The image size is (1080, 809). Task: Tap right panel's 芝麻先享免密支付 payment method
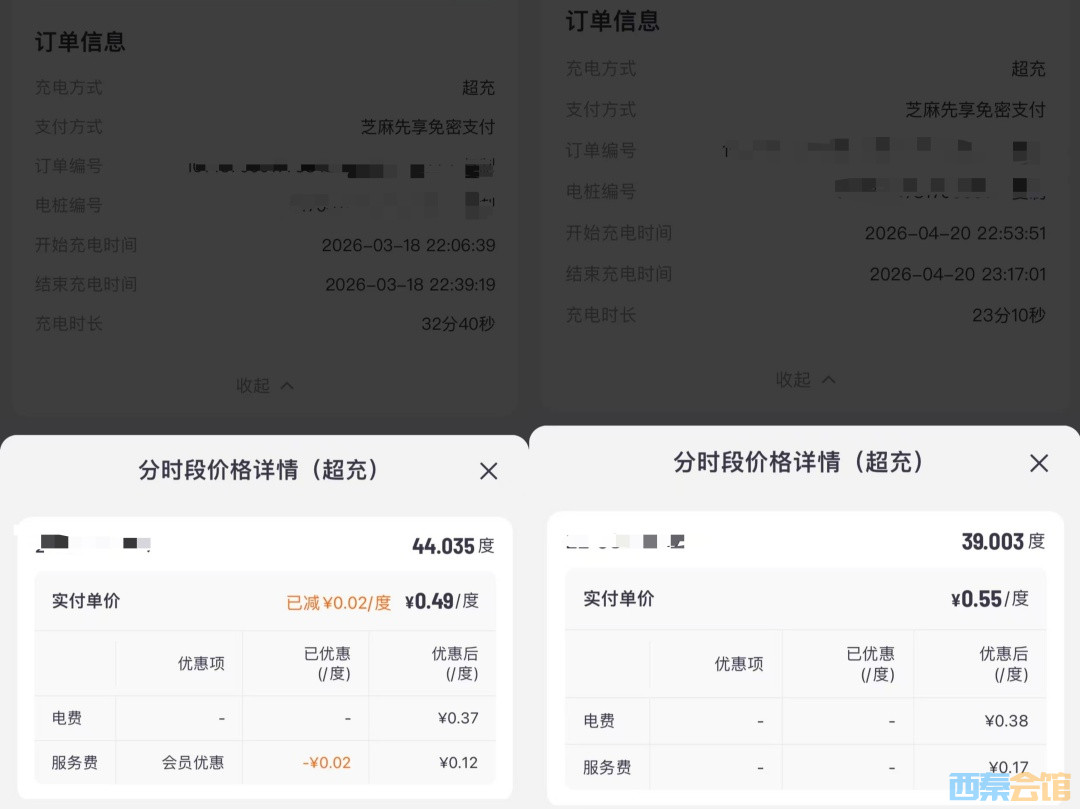click(975, 110)
